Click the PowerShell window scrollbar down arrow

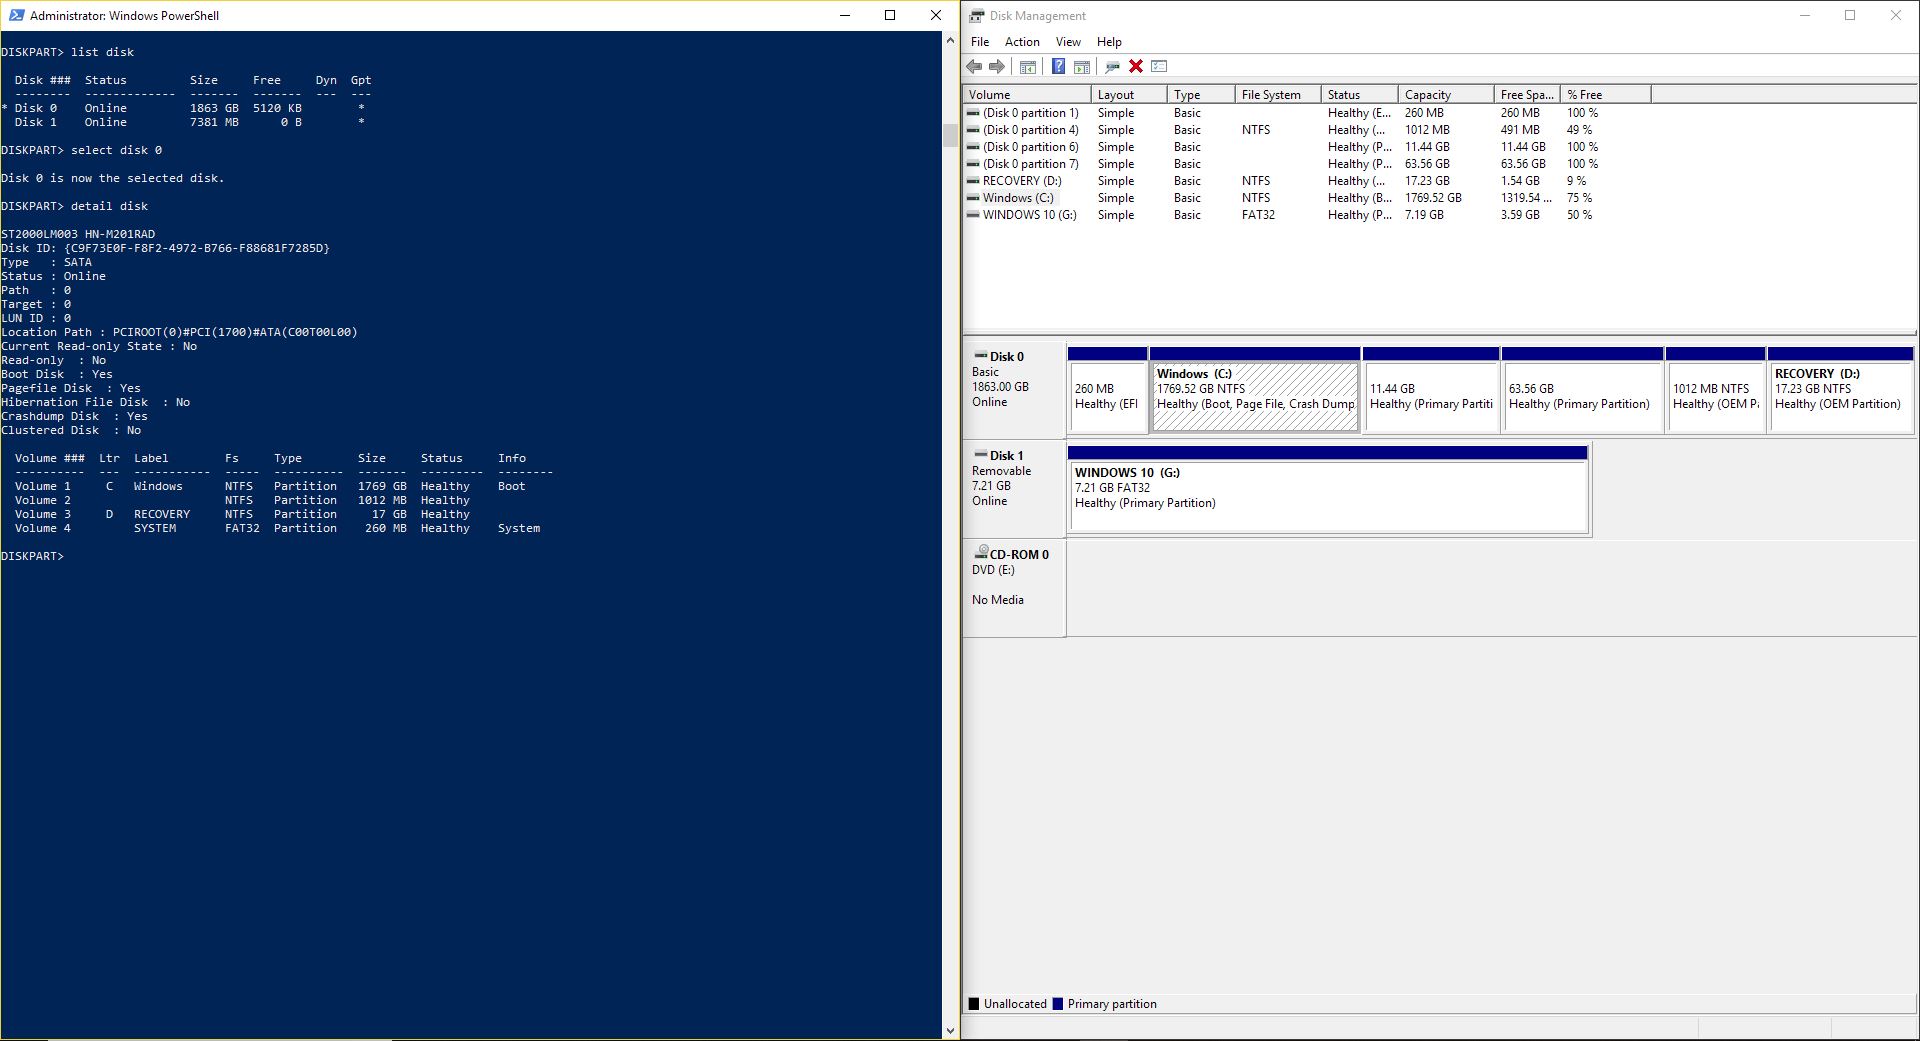click(x=950, y=1030)
